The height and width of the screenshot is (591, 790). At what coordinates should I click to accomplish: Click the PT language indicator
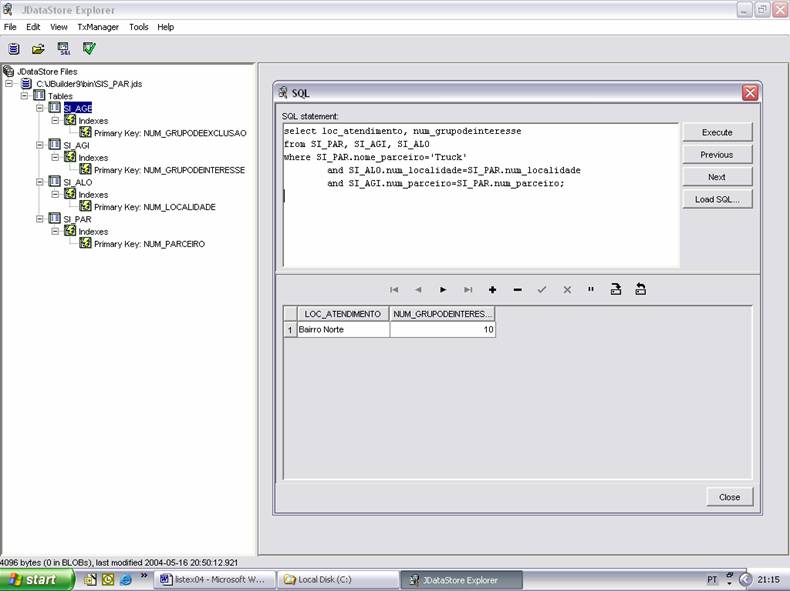[x=711, y=579]
